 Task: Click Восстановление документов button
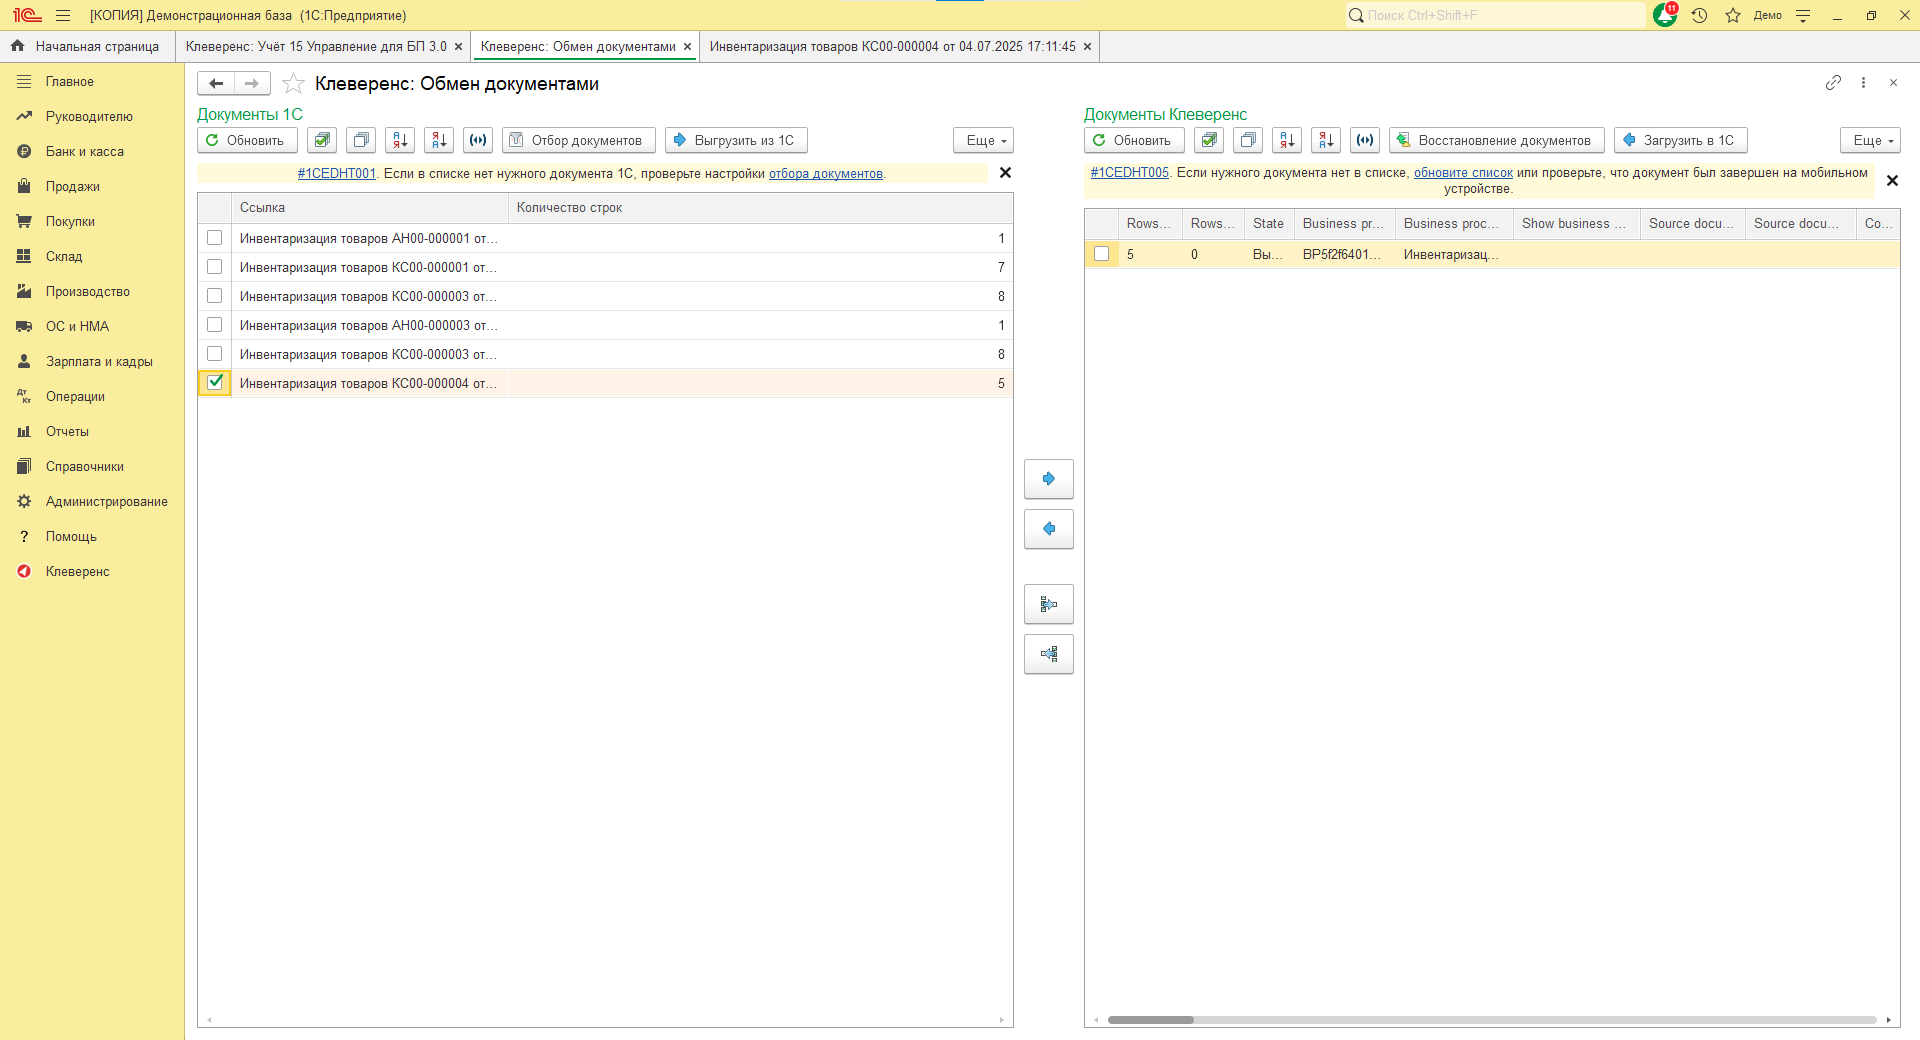[1497, 141]
